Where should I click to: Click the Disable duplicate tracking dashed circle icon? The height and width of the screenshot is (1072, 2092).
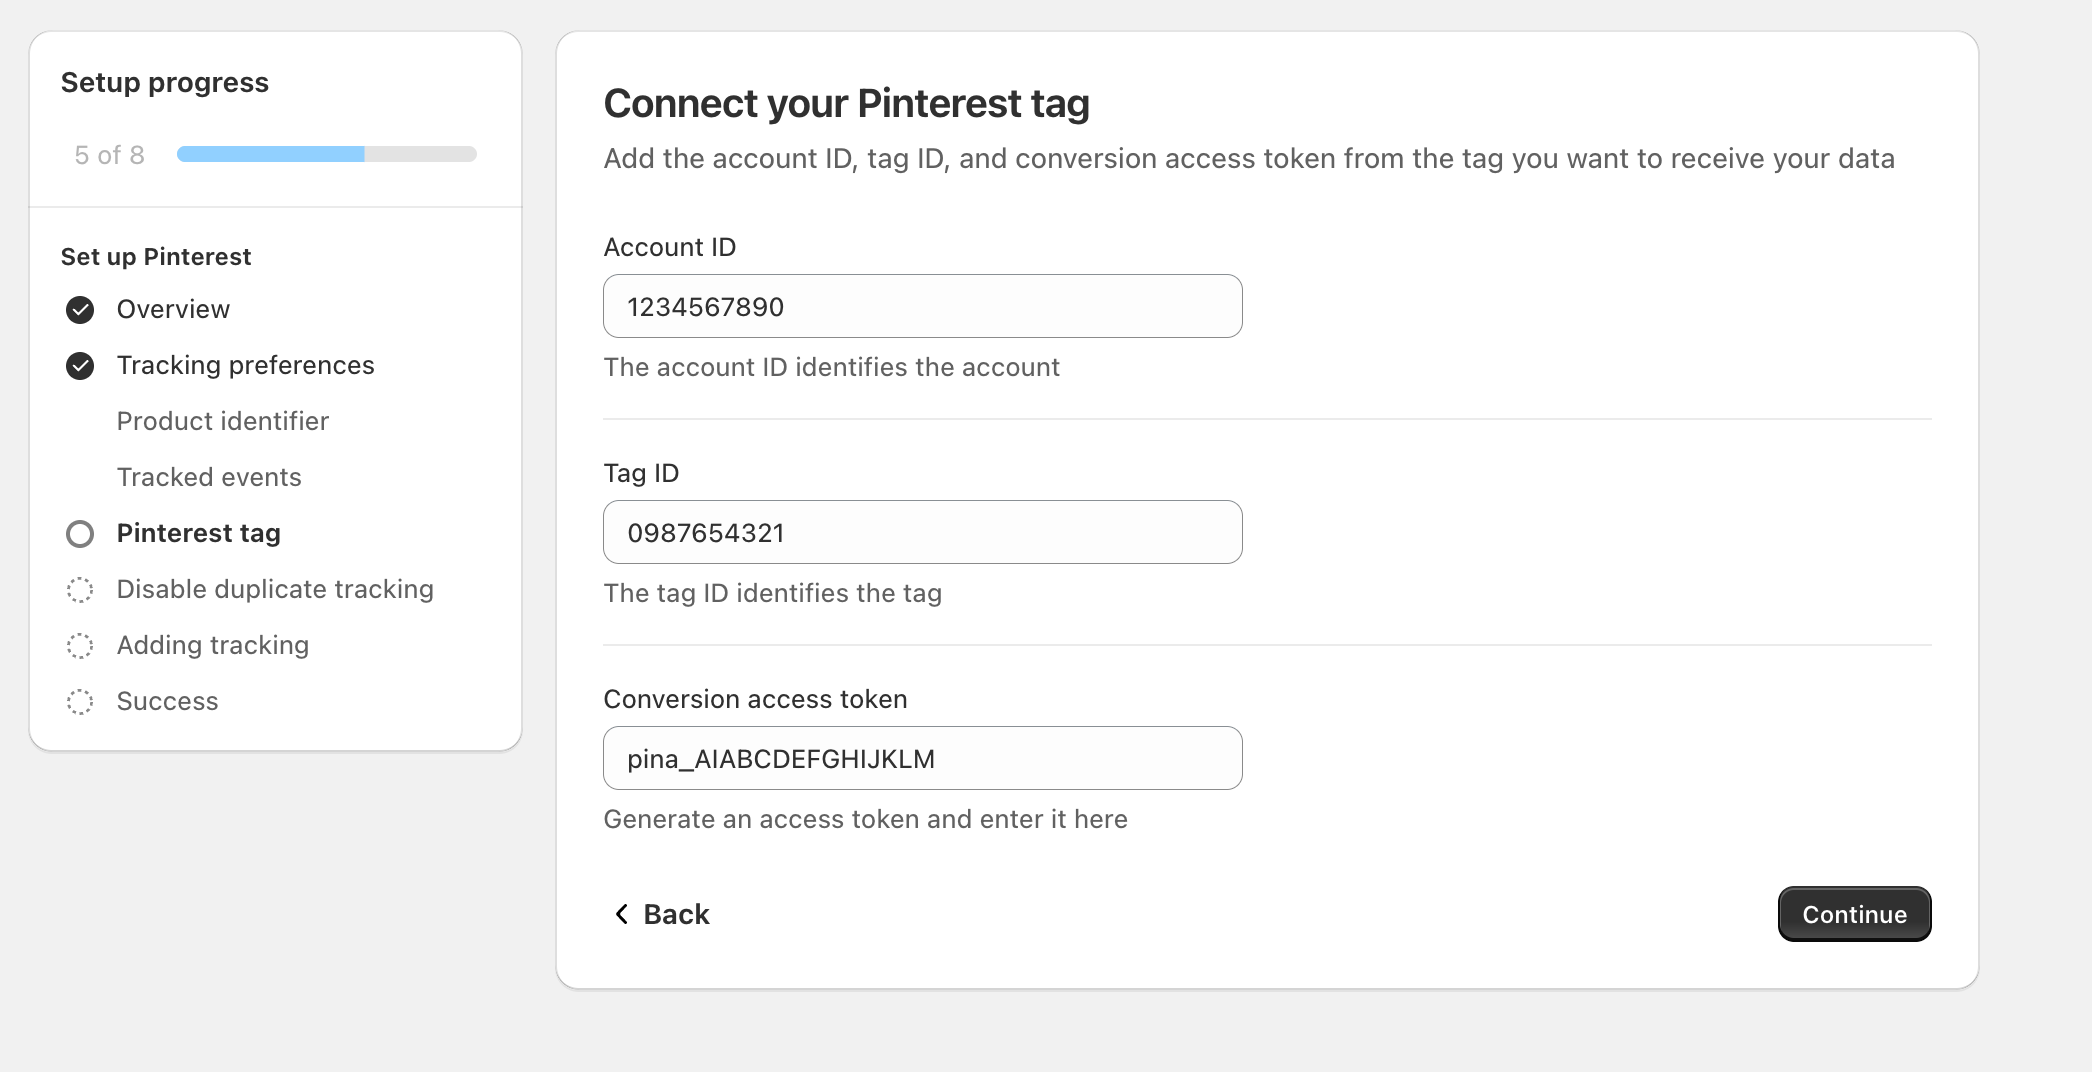(80, 590)
